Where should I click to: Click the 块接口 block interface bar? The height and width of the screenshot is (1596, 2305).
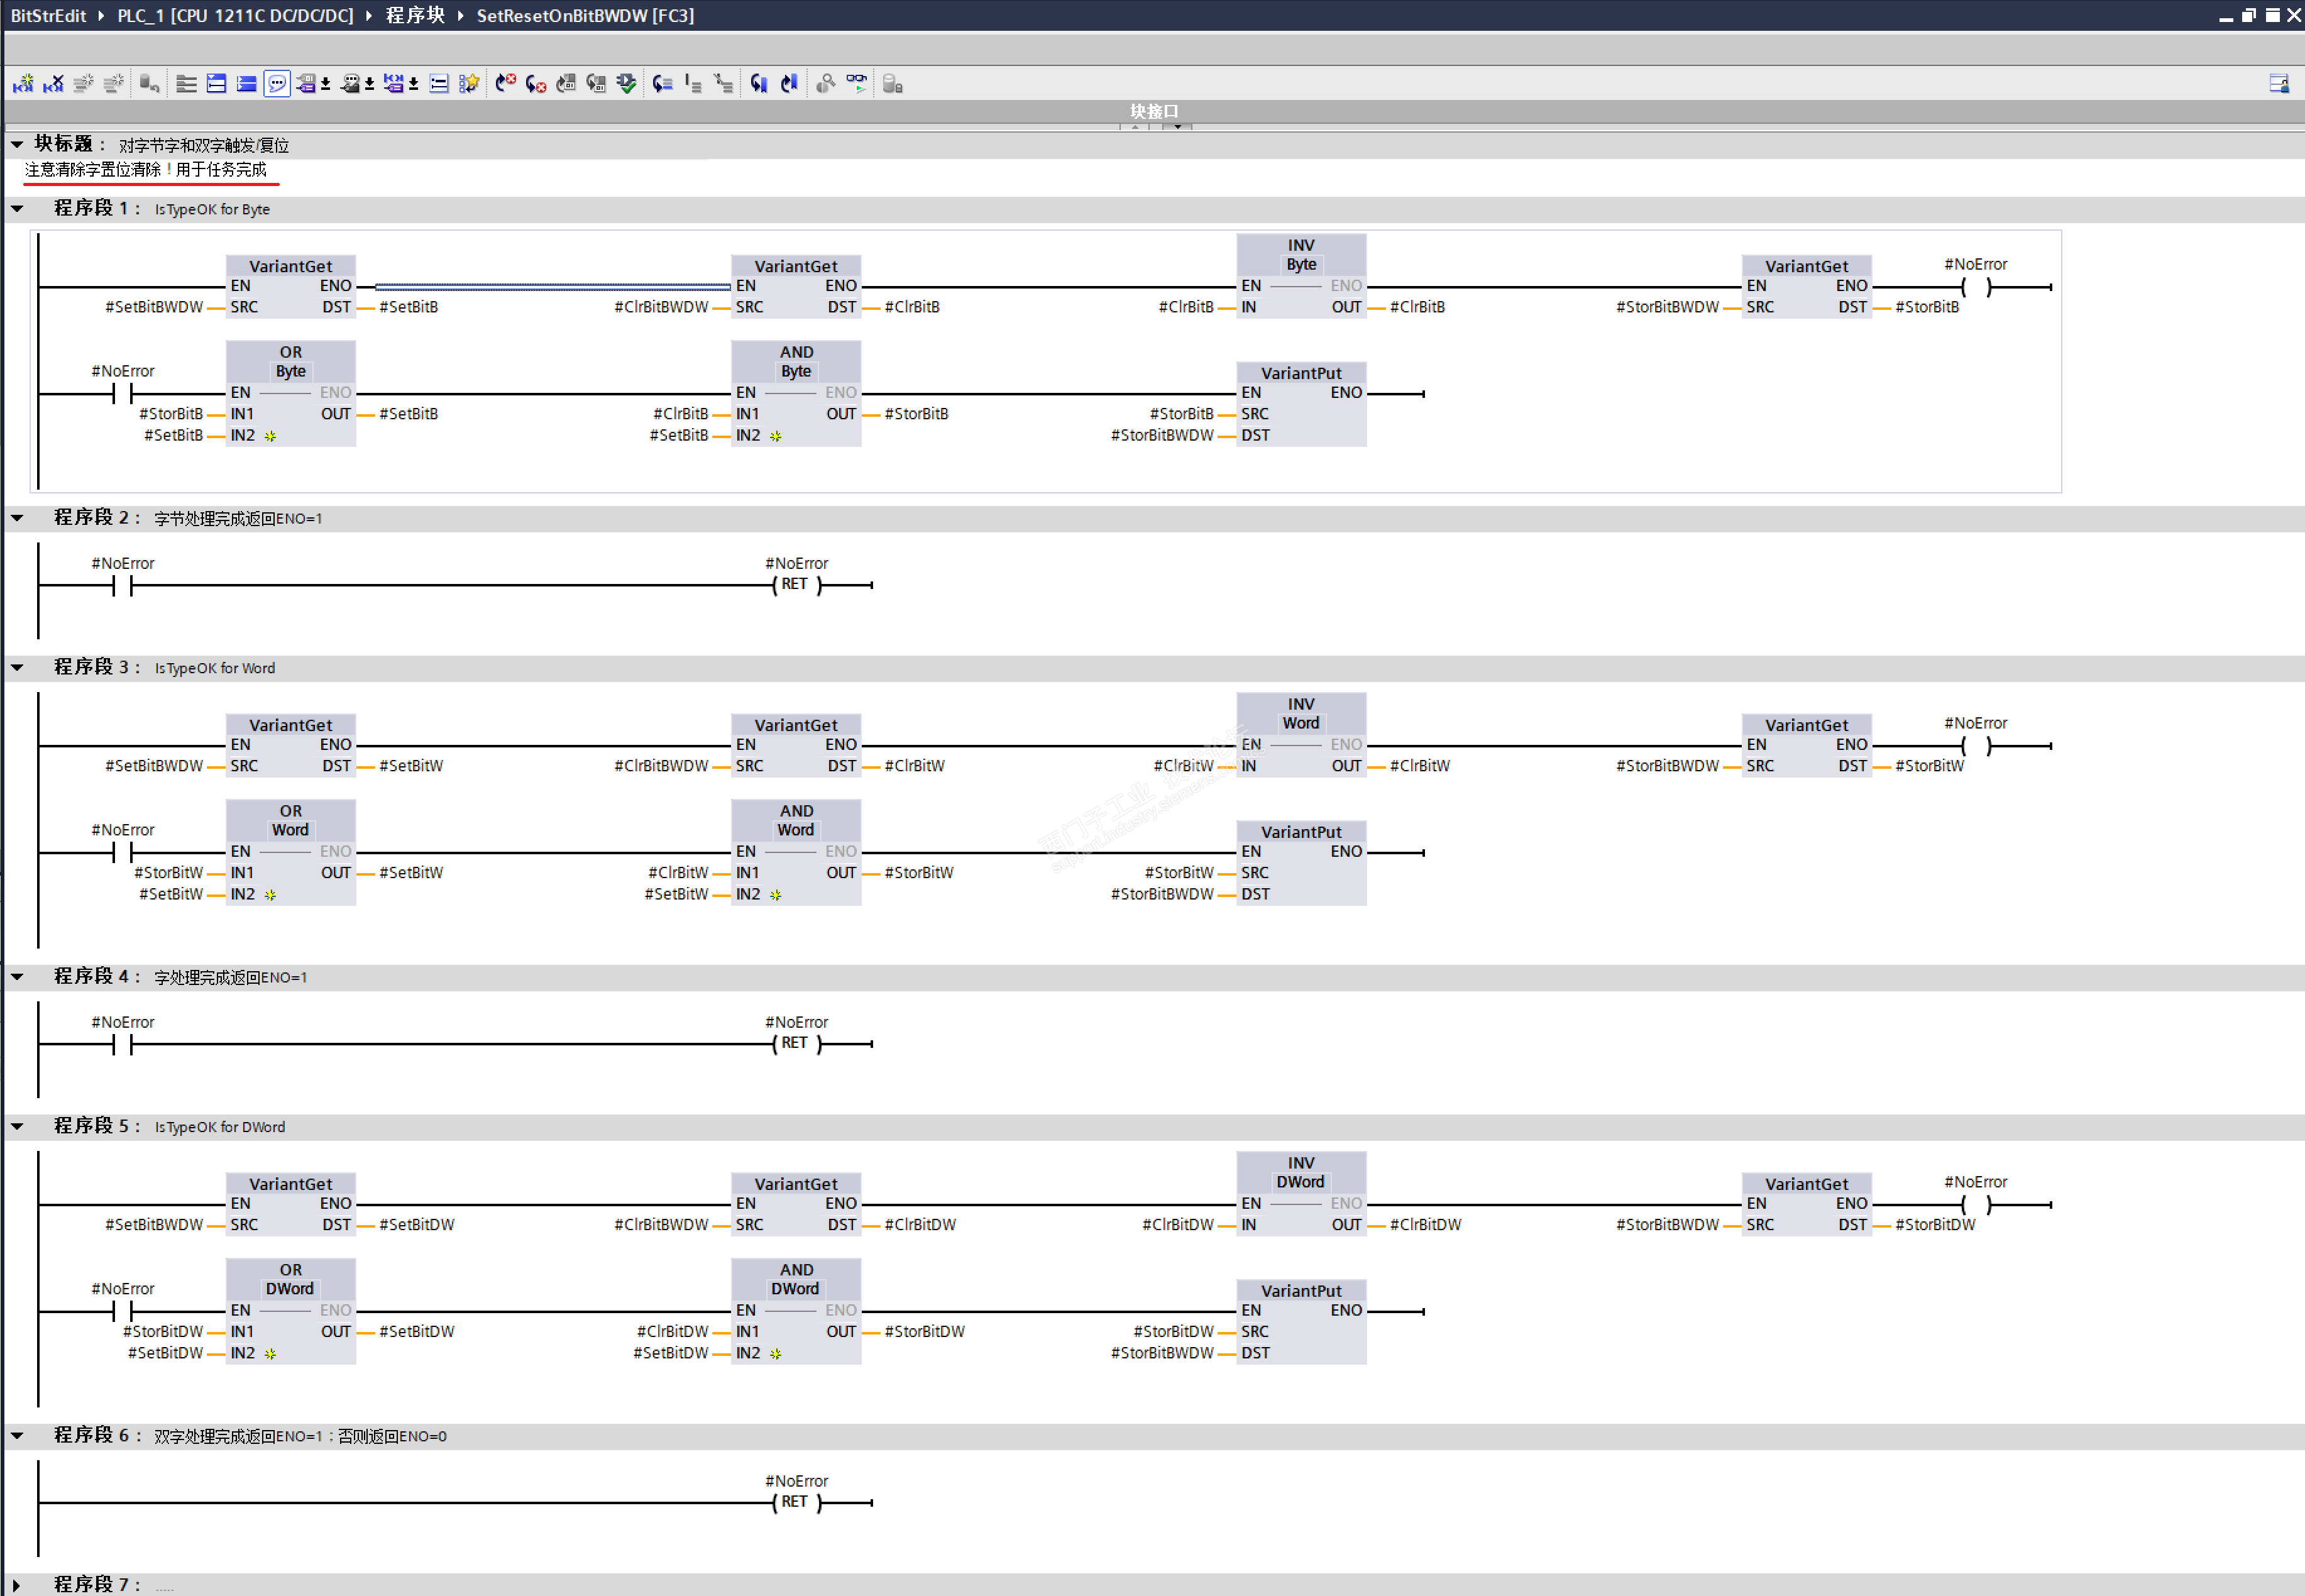point(1154,111)
